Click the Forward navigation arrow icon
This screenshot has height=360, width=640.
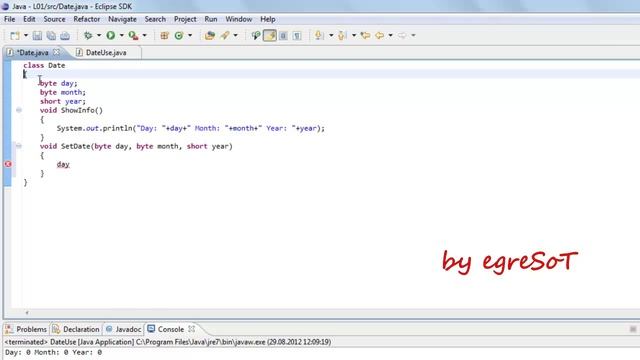click(x=402, y=36)
